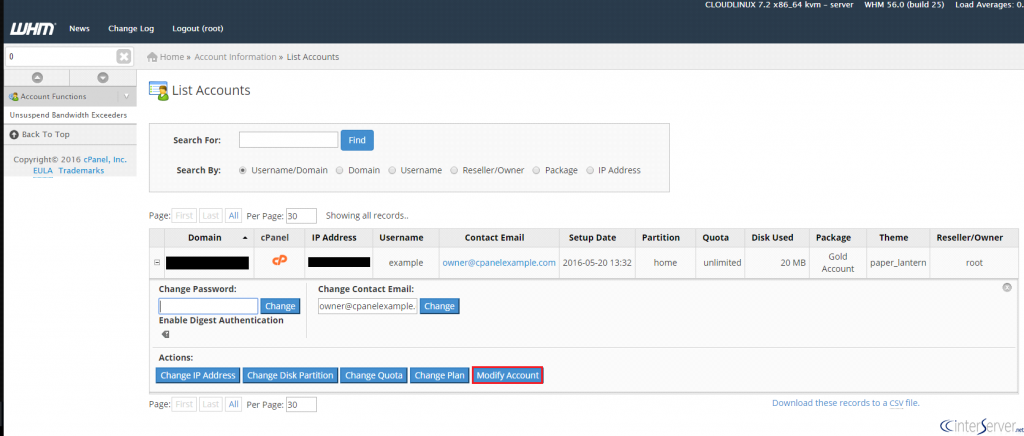The height and width of the screenshot is (436, 1024).
Task: Click the Home house icon in breadcrumb
Action: (x=152, y=57)
